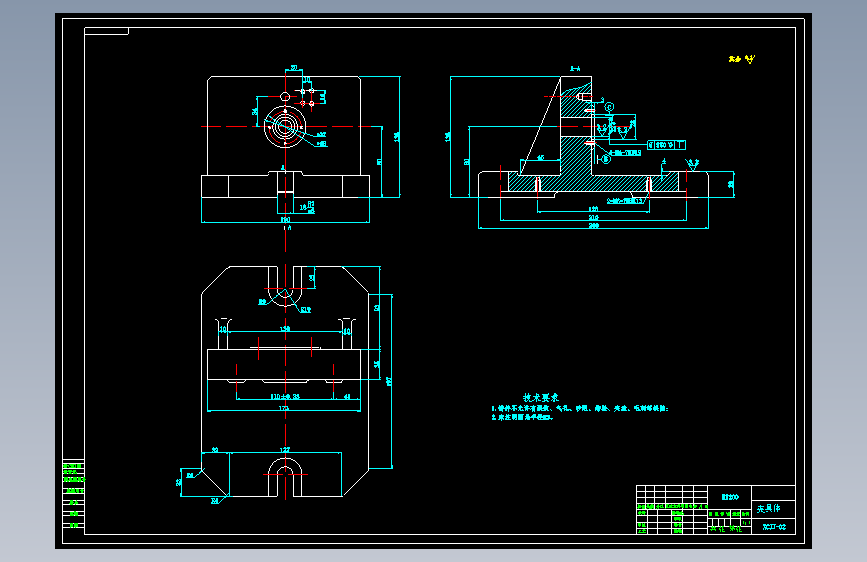Select the datum C circle symbol
This screenshot has width=867, height=562.
pos(609,107)
